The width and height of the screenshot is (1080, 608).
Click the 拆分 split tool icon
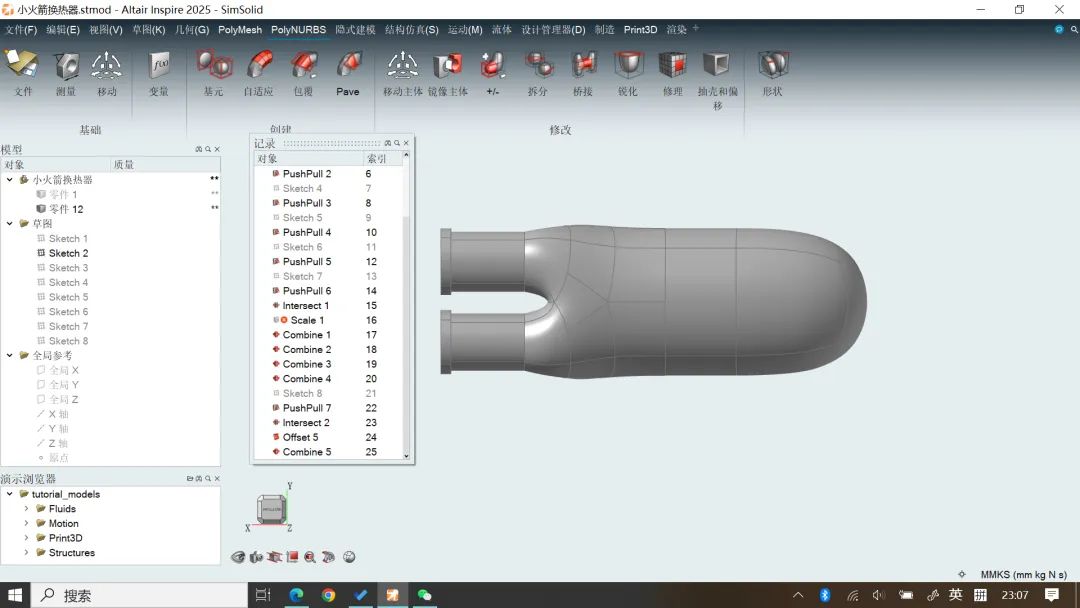[x=538, y=70]
